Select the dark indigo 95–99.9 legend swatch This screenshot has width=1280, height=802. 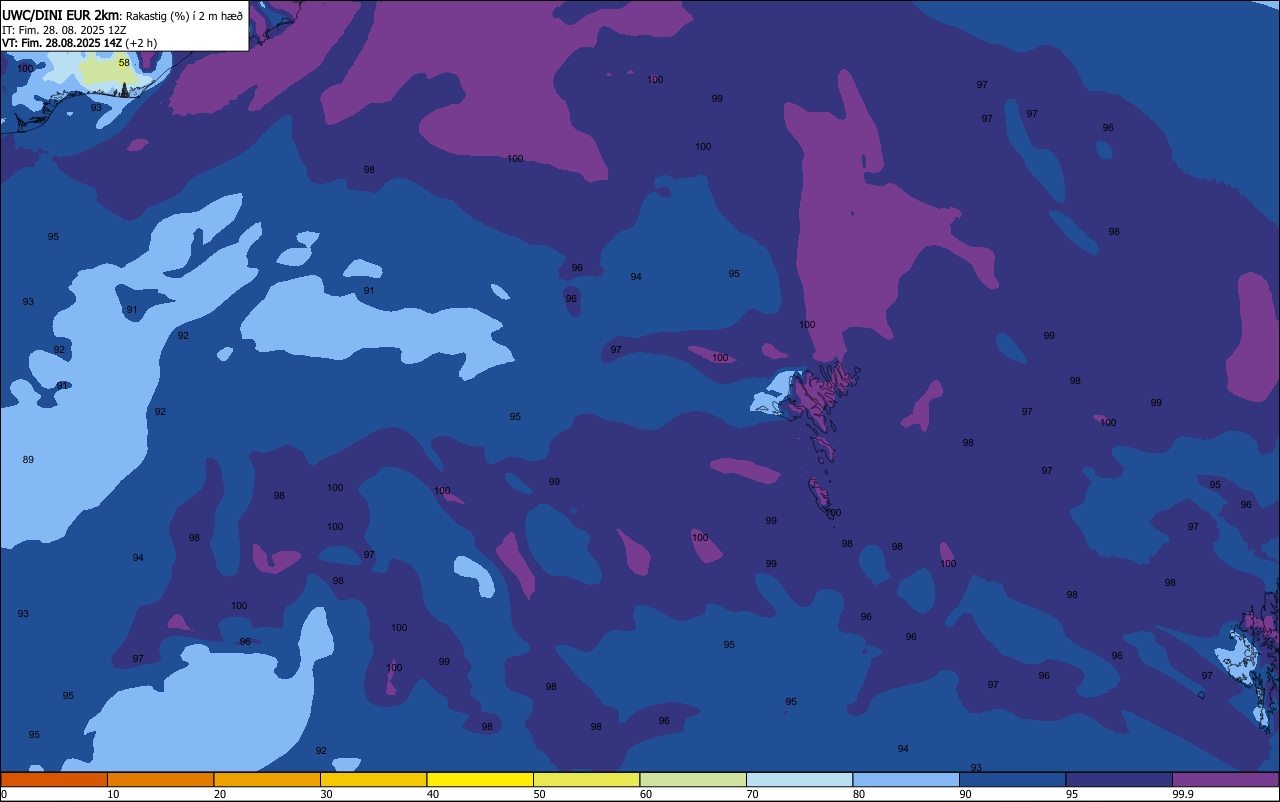tap(1119, 779)
